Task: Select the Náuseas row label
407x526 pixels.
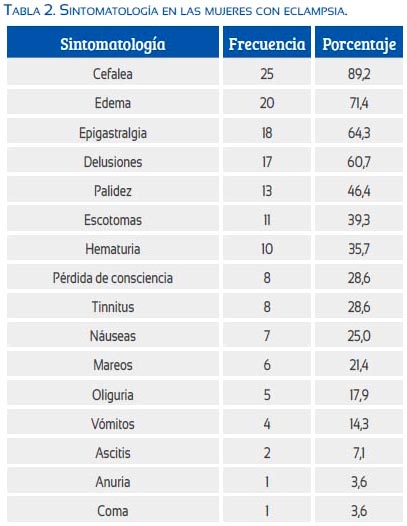Action: pyautogui.click(x=113, y=336)
